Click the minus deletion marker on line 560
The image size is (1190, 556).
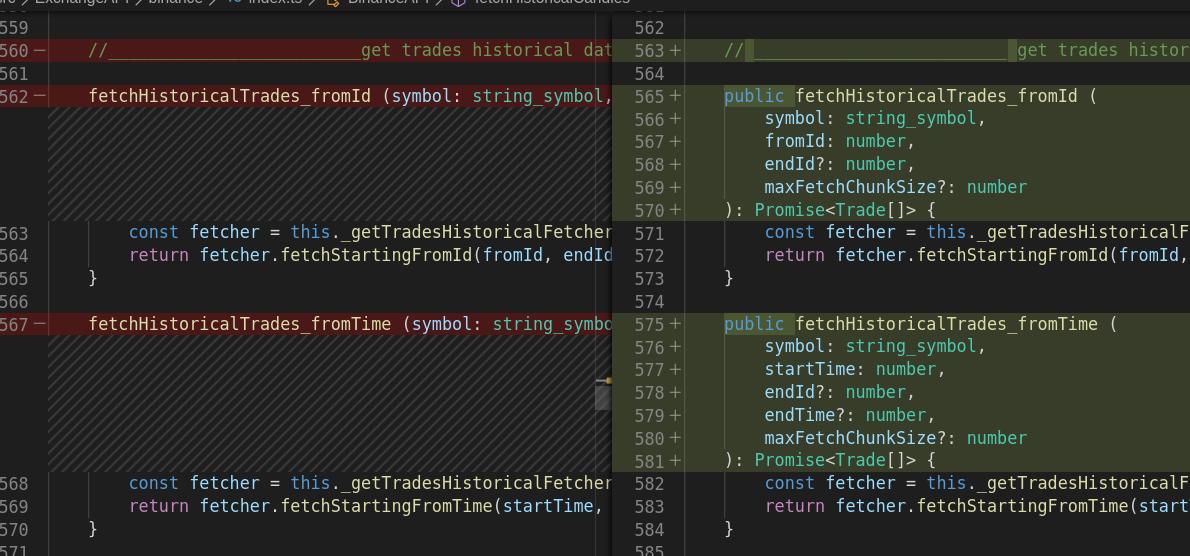[x=39, y=50]
